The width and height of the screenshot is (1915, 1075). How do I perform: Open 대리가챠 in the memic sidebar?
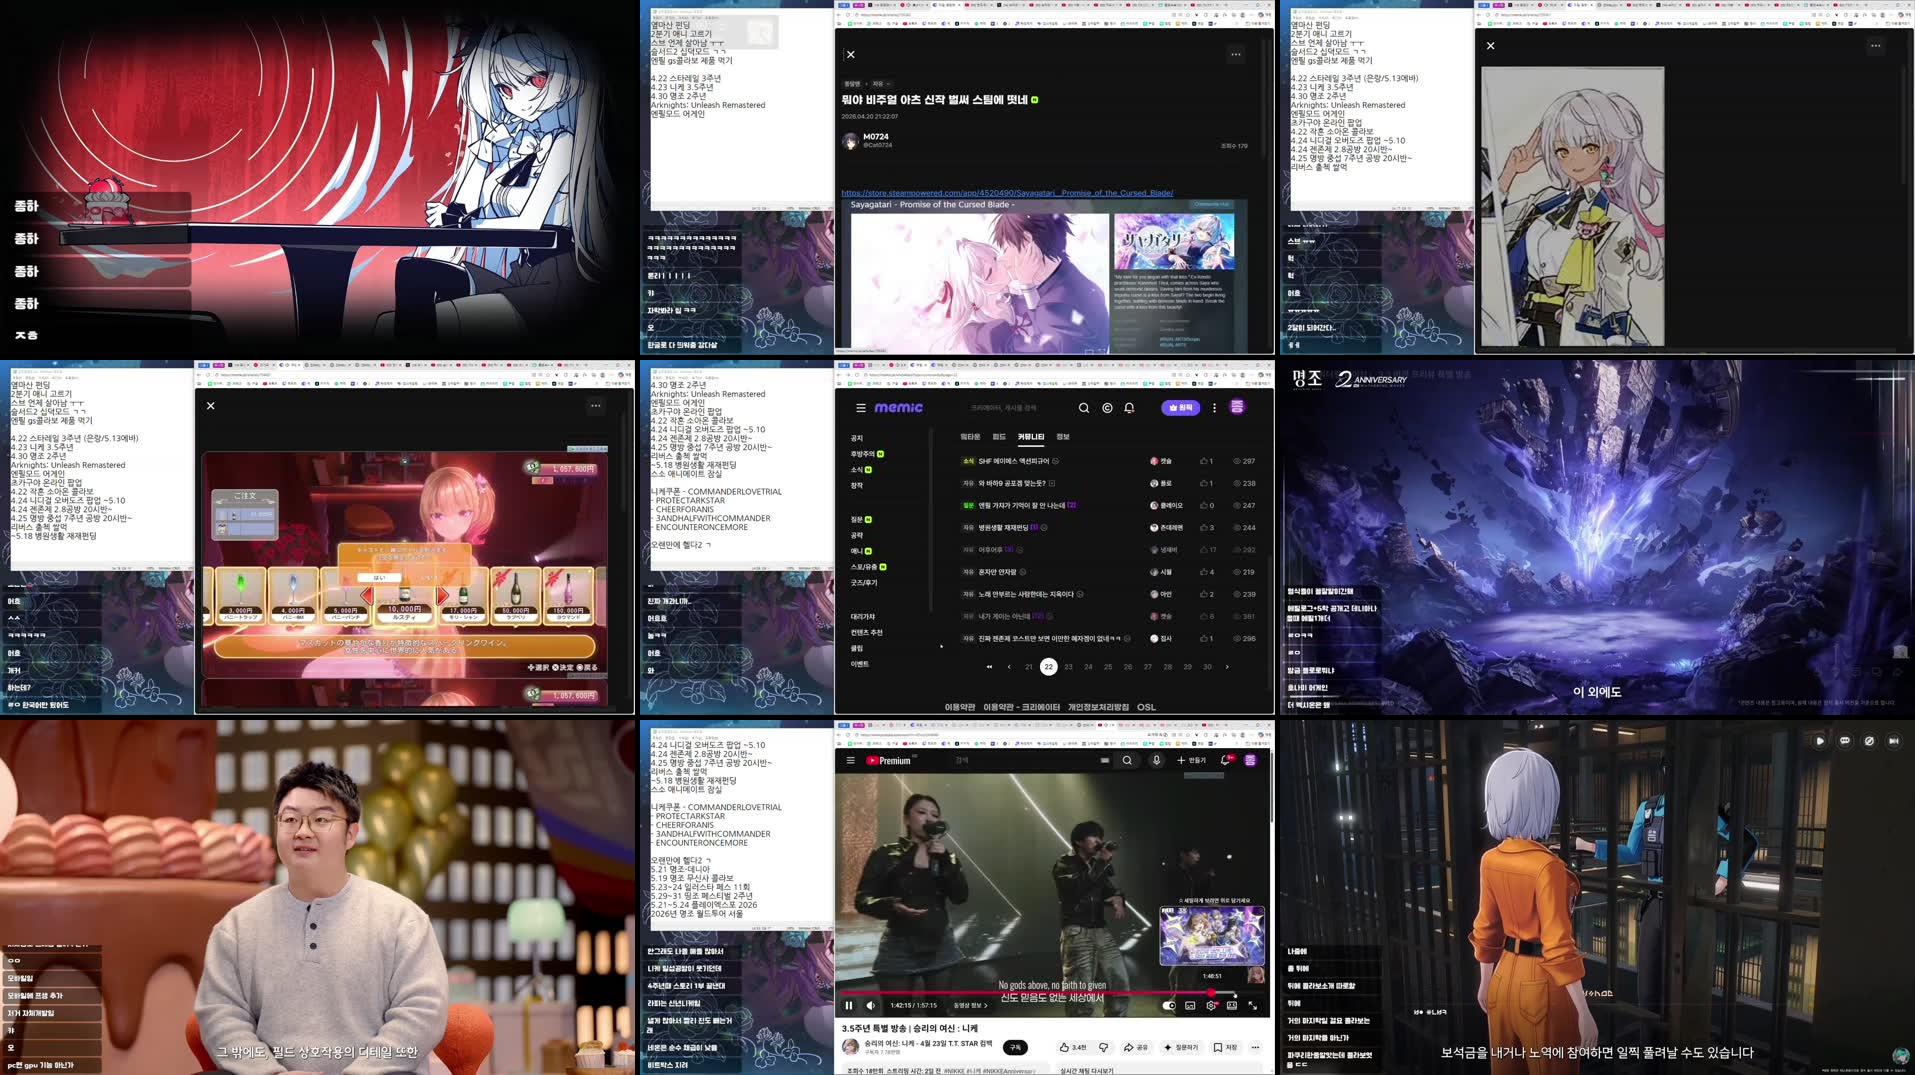862,617
